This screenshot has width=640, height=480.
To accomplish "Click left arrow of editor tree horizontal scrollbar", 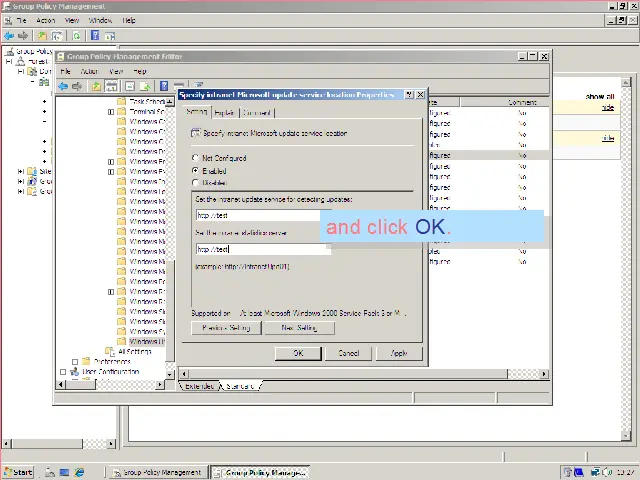I will (x=60, y=384).
